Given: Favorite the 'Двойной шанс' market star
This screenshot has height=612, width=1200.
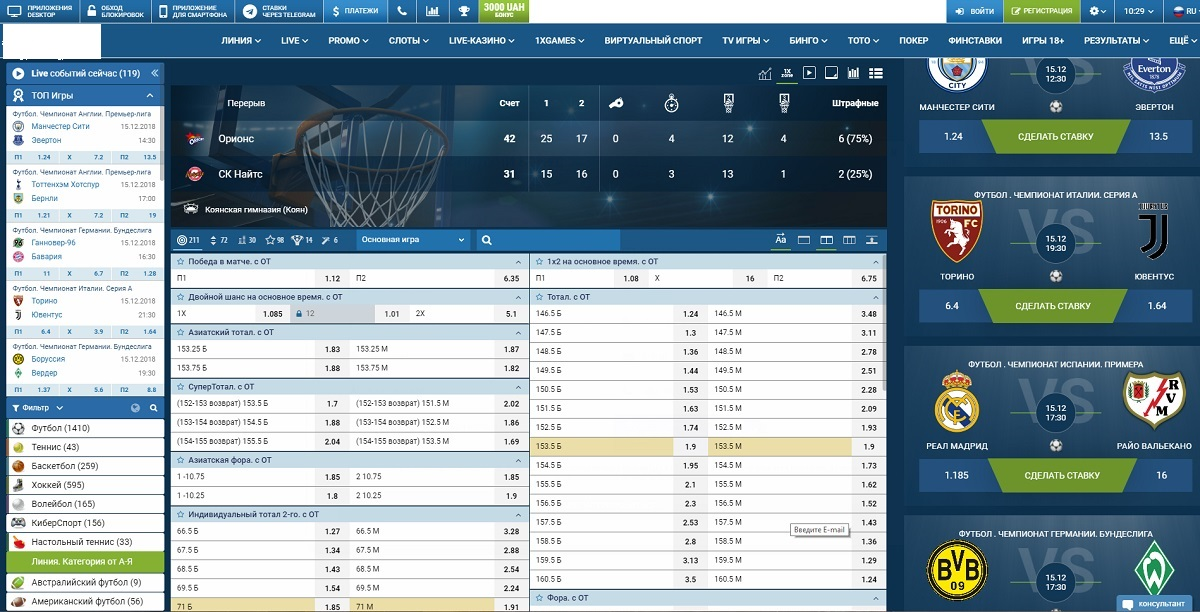Looking at the screenshot, I should [180, 297].
